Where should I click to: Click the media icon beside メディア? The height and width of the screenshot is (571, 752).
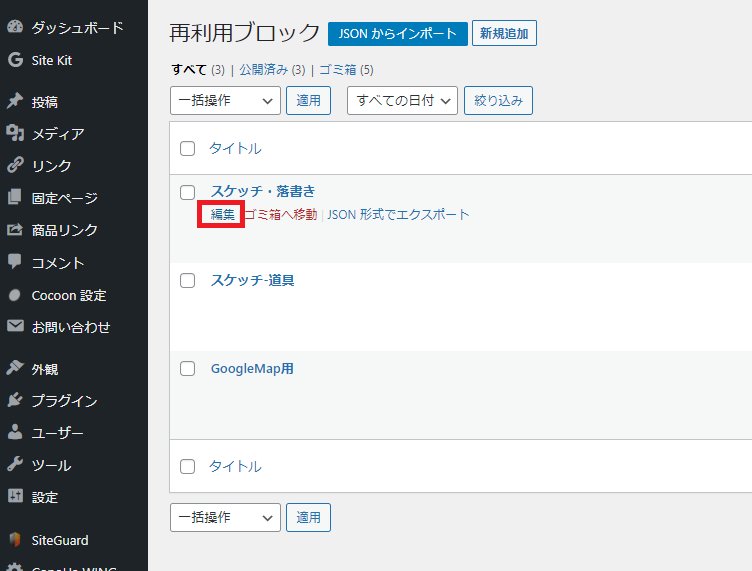(x=15, y=133)
